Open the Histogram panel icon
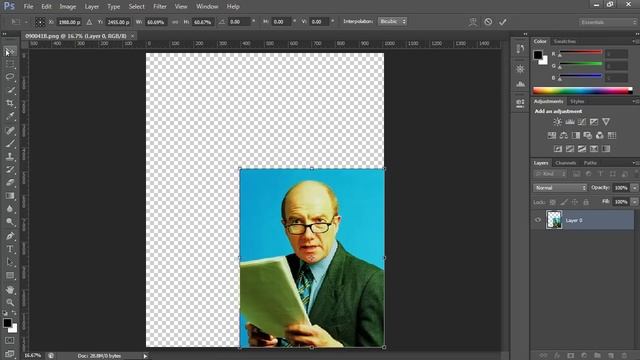The height and width of the screenshot is (360, 640). point(520,84)
